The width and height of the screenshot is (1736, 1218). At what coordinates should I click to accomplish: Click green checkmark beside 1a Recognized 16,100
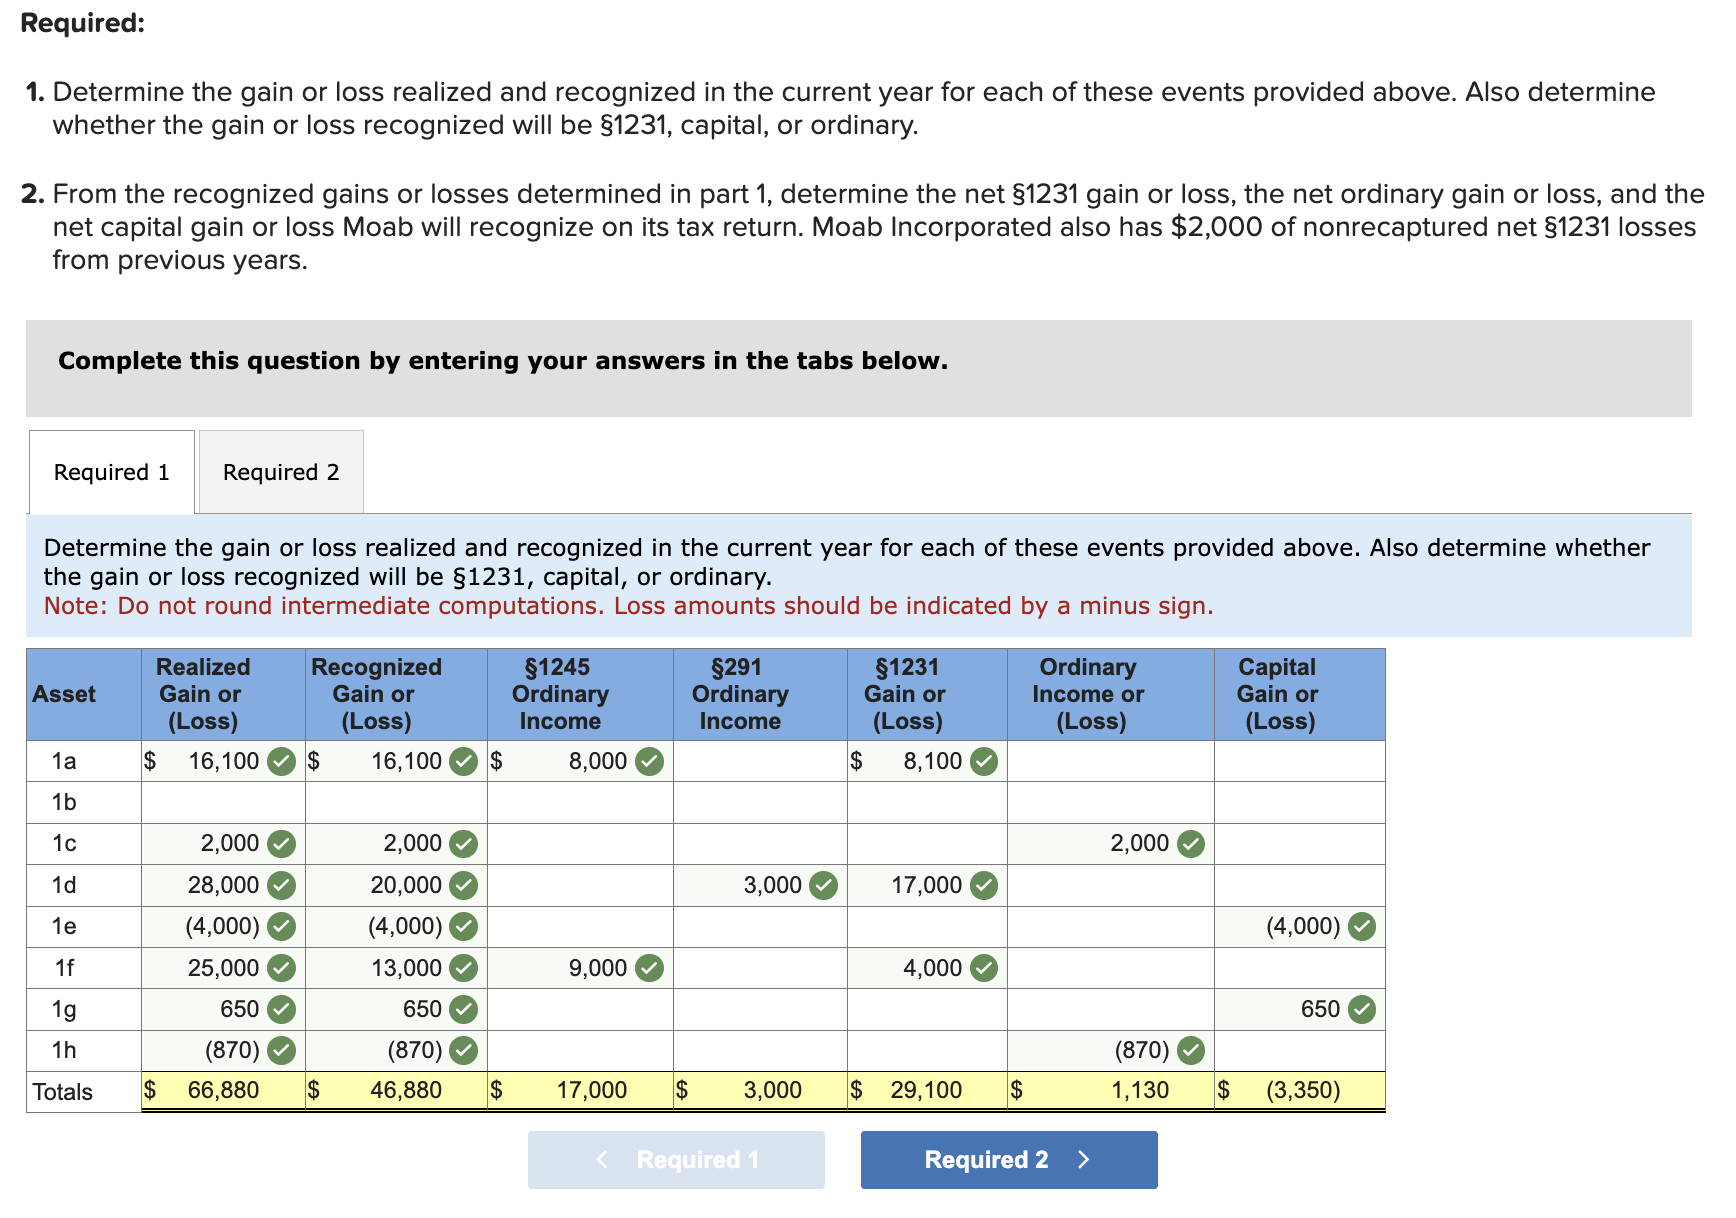[x=463, y=762]
